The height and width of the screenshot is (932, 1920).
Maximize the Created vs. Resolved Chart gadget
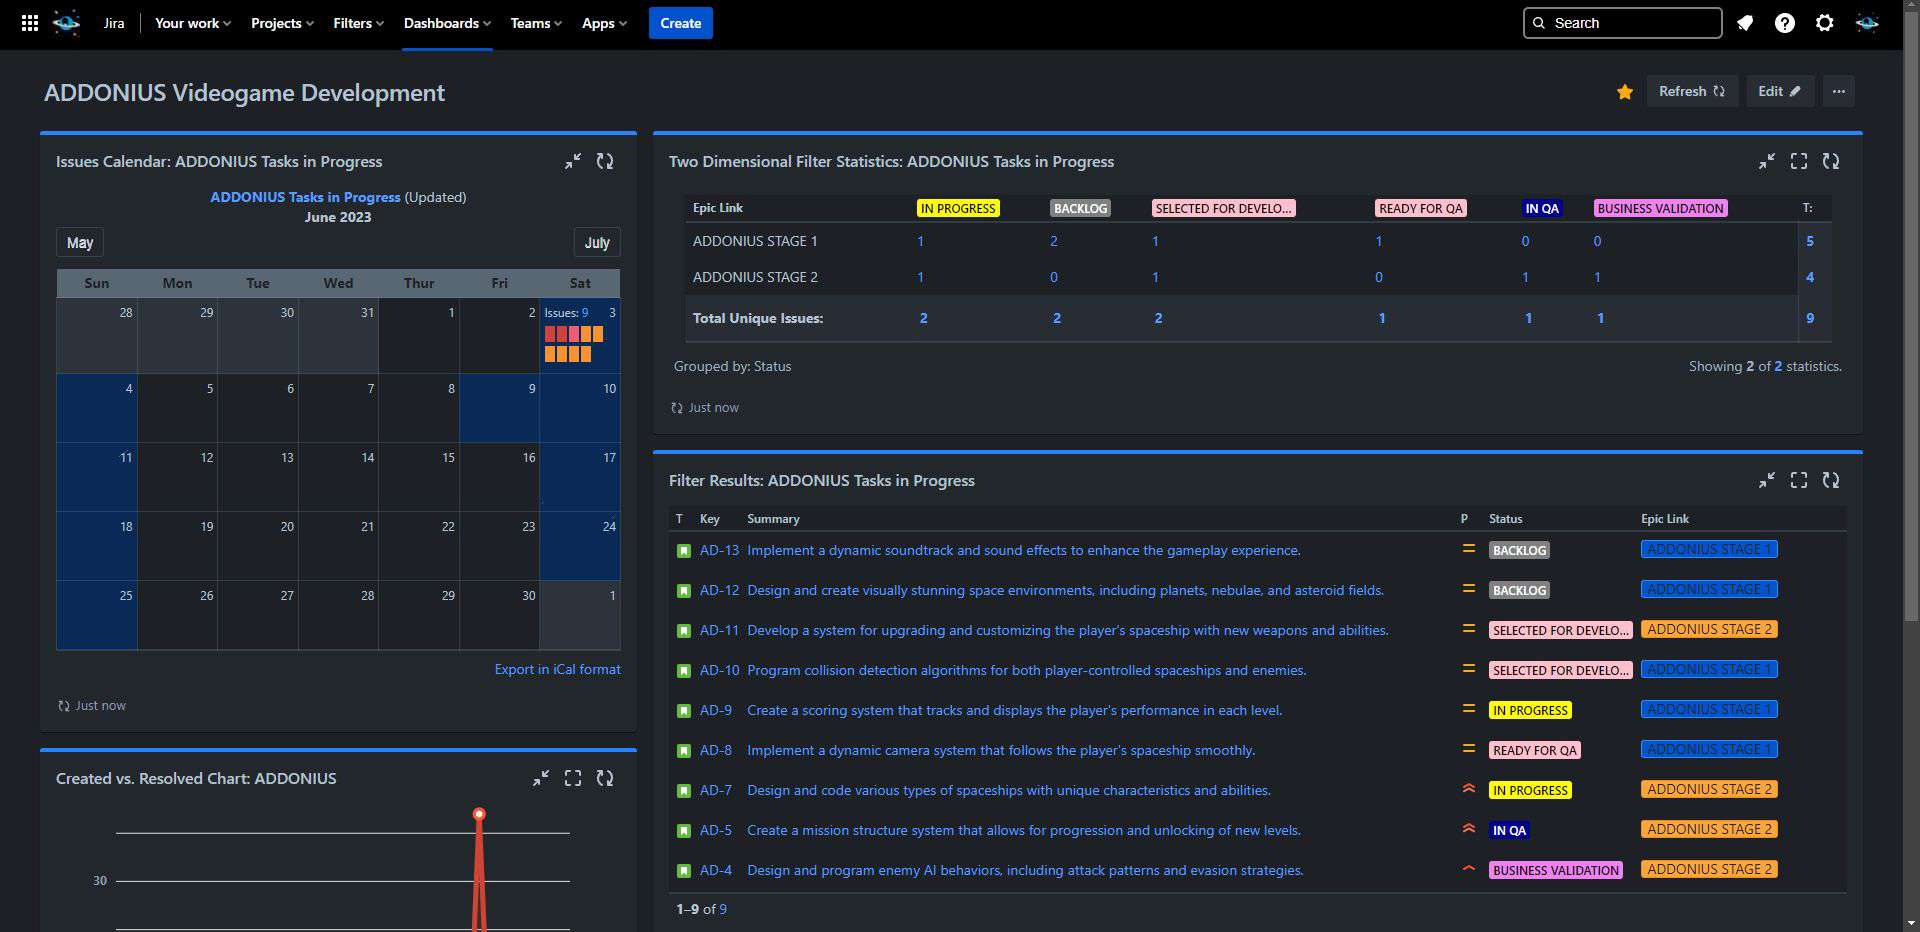pos(573,778)
